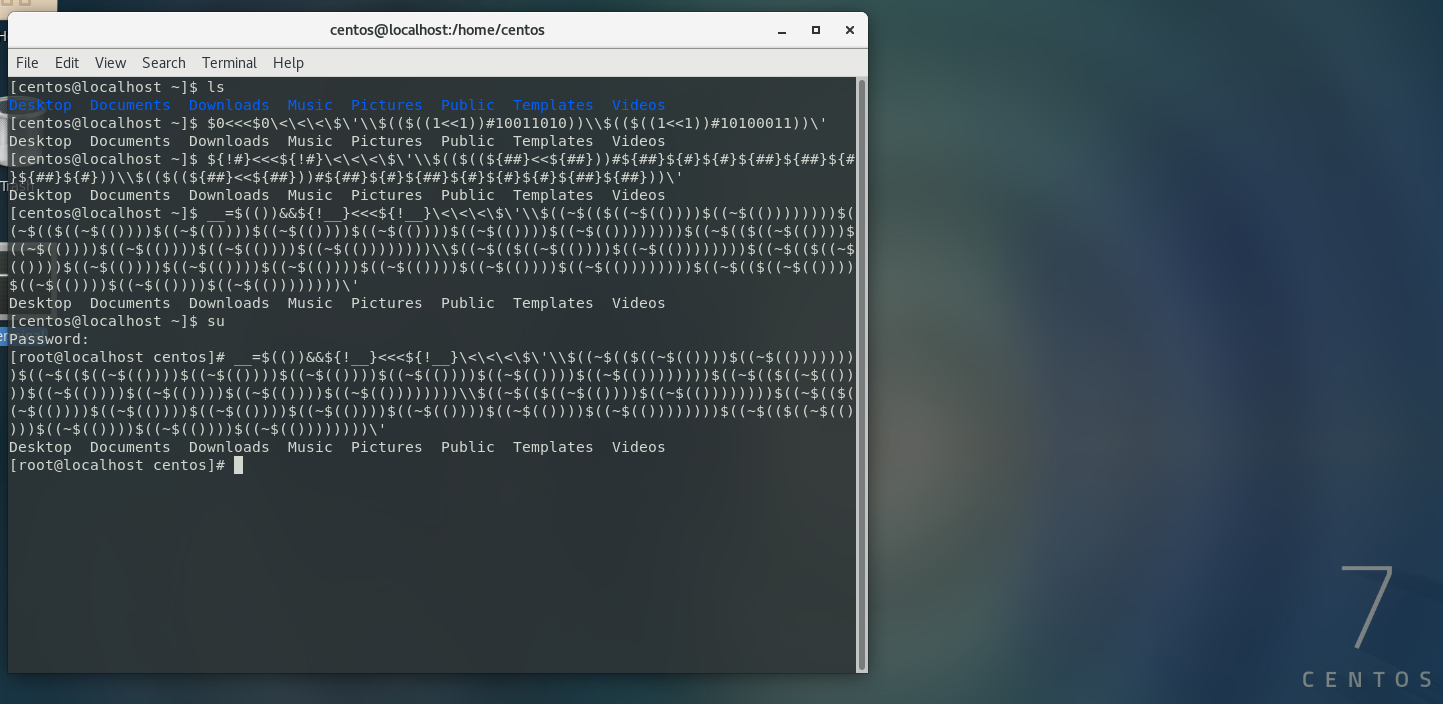The width and height of the screenshot is (1443, 704).
Task: Click the blinking cursor at the root prompt
Action: point(238,464)
